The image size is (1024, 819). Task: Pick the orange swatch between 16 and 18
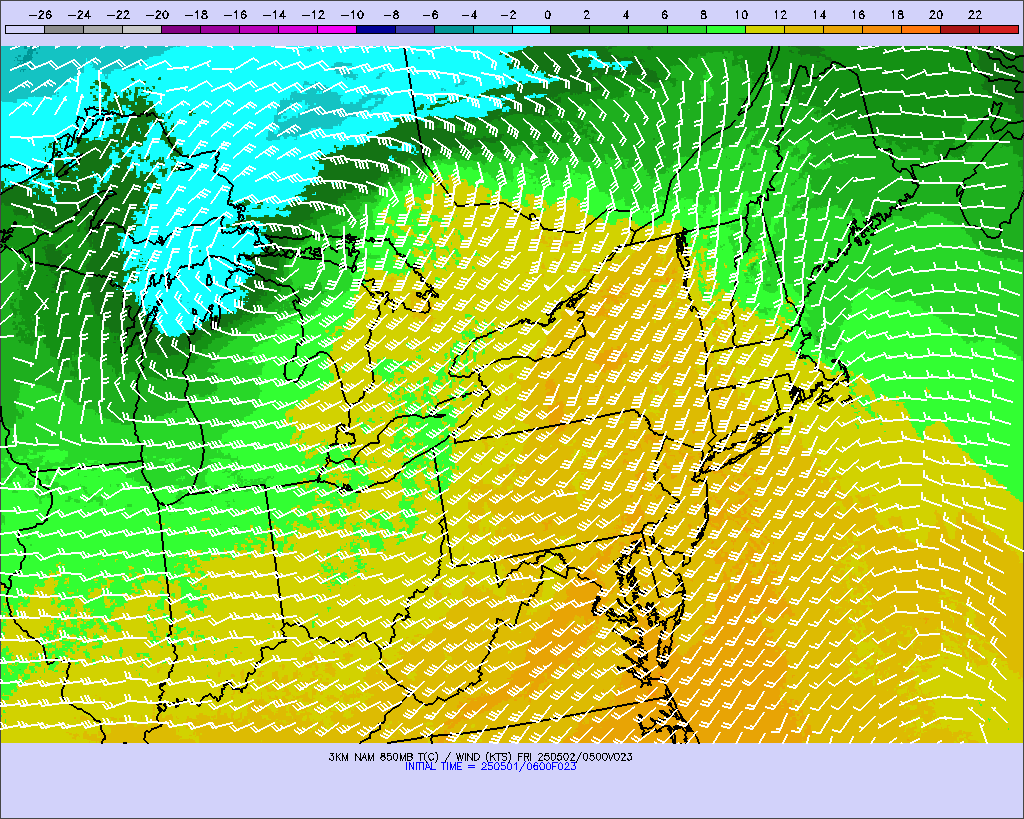point(883,29)
